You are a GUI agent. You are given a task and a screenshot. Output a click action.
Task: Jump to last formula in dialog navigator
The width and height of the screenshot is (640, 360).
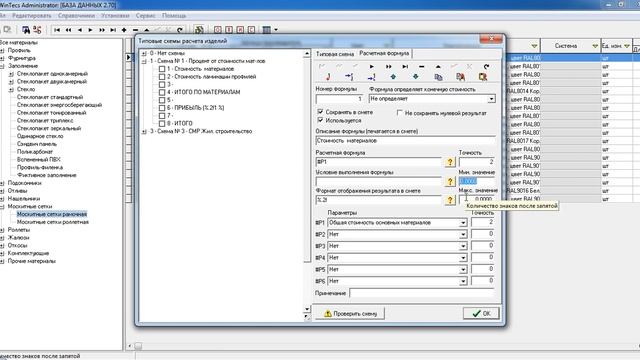405,67
